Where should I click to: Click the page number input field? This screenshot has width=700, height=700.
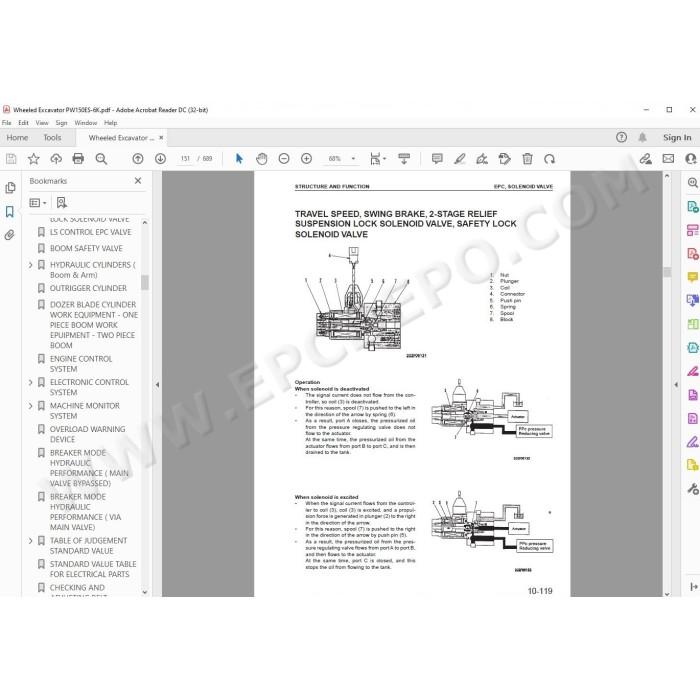tap(185, 158)
